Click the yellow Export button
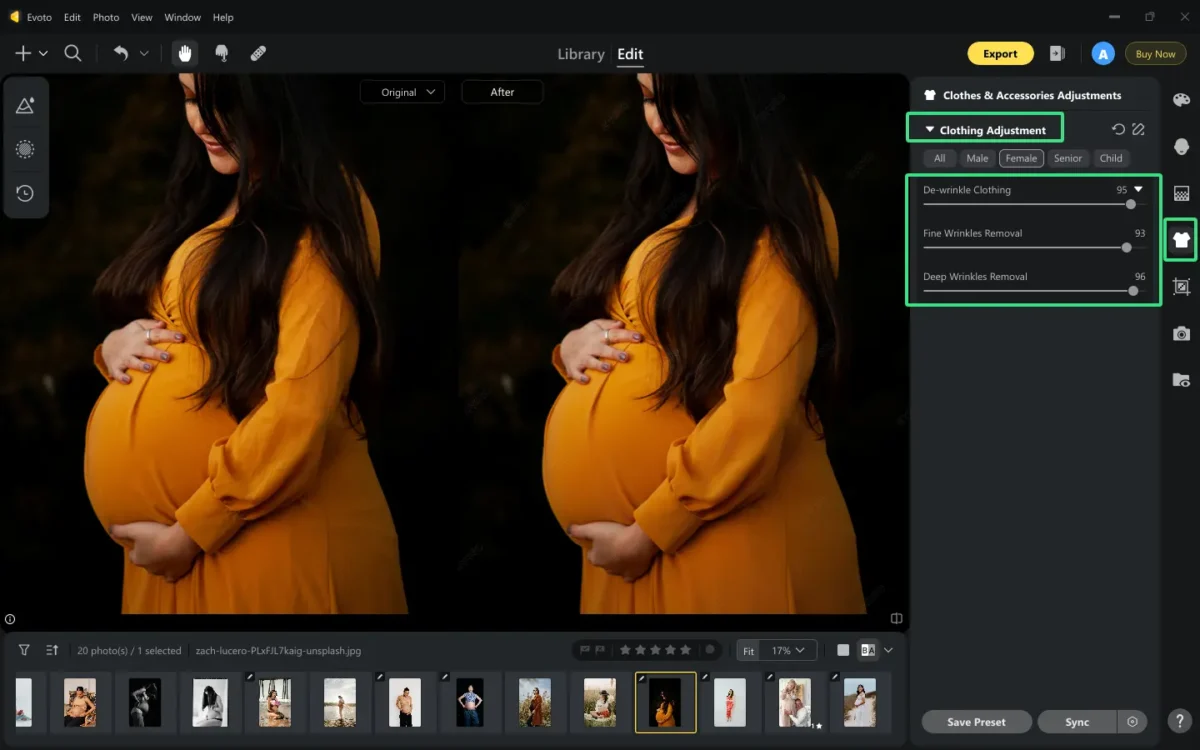 pos(1000,54)
